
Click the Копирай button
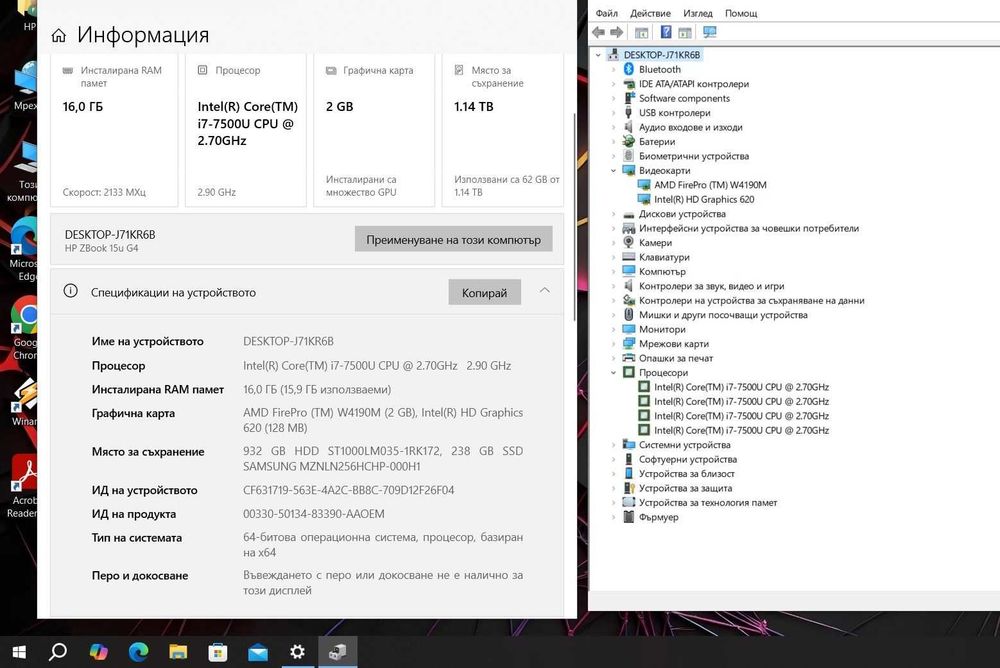[485, 292]
